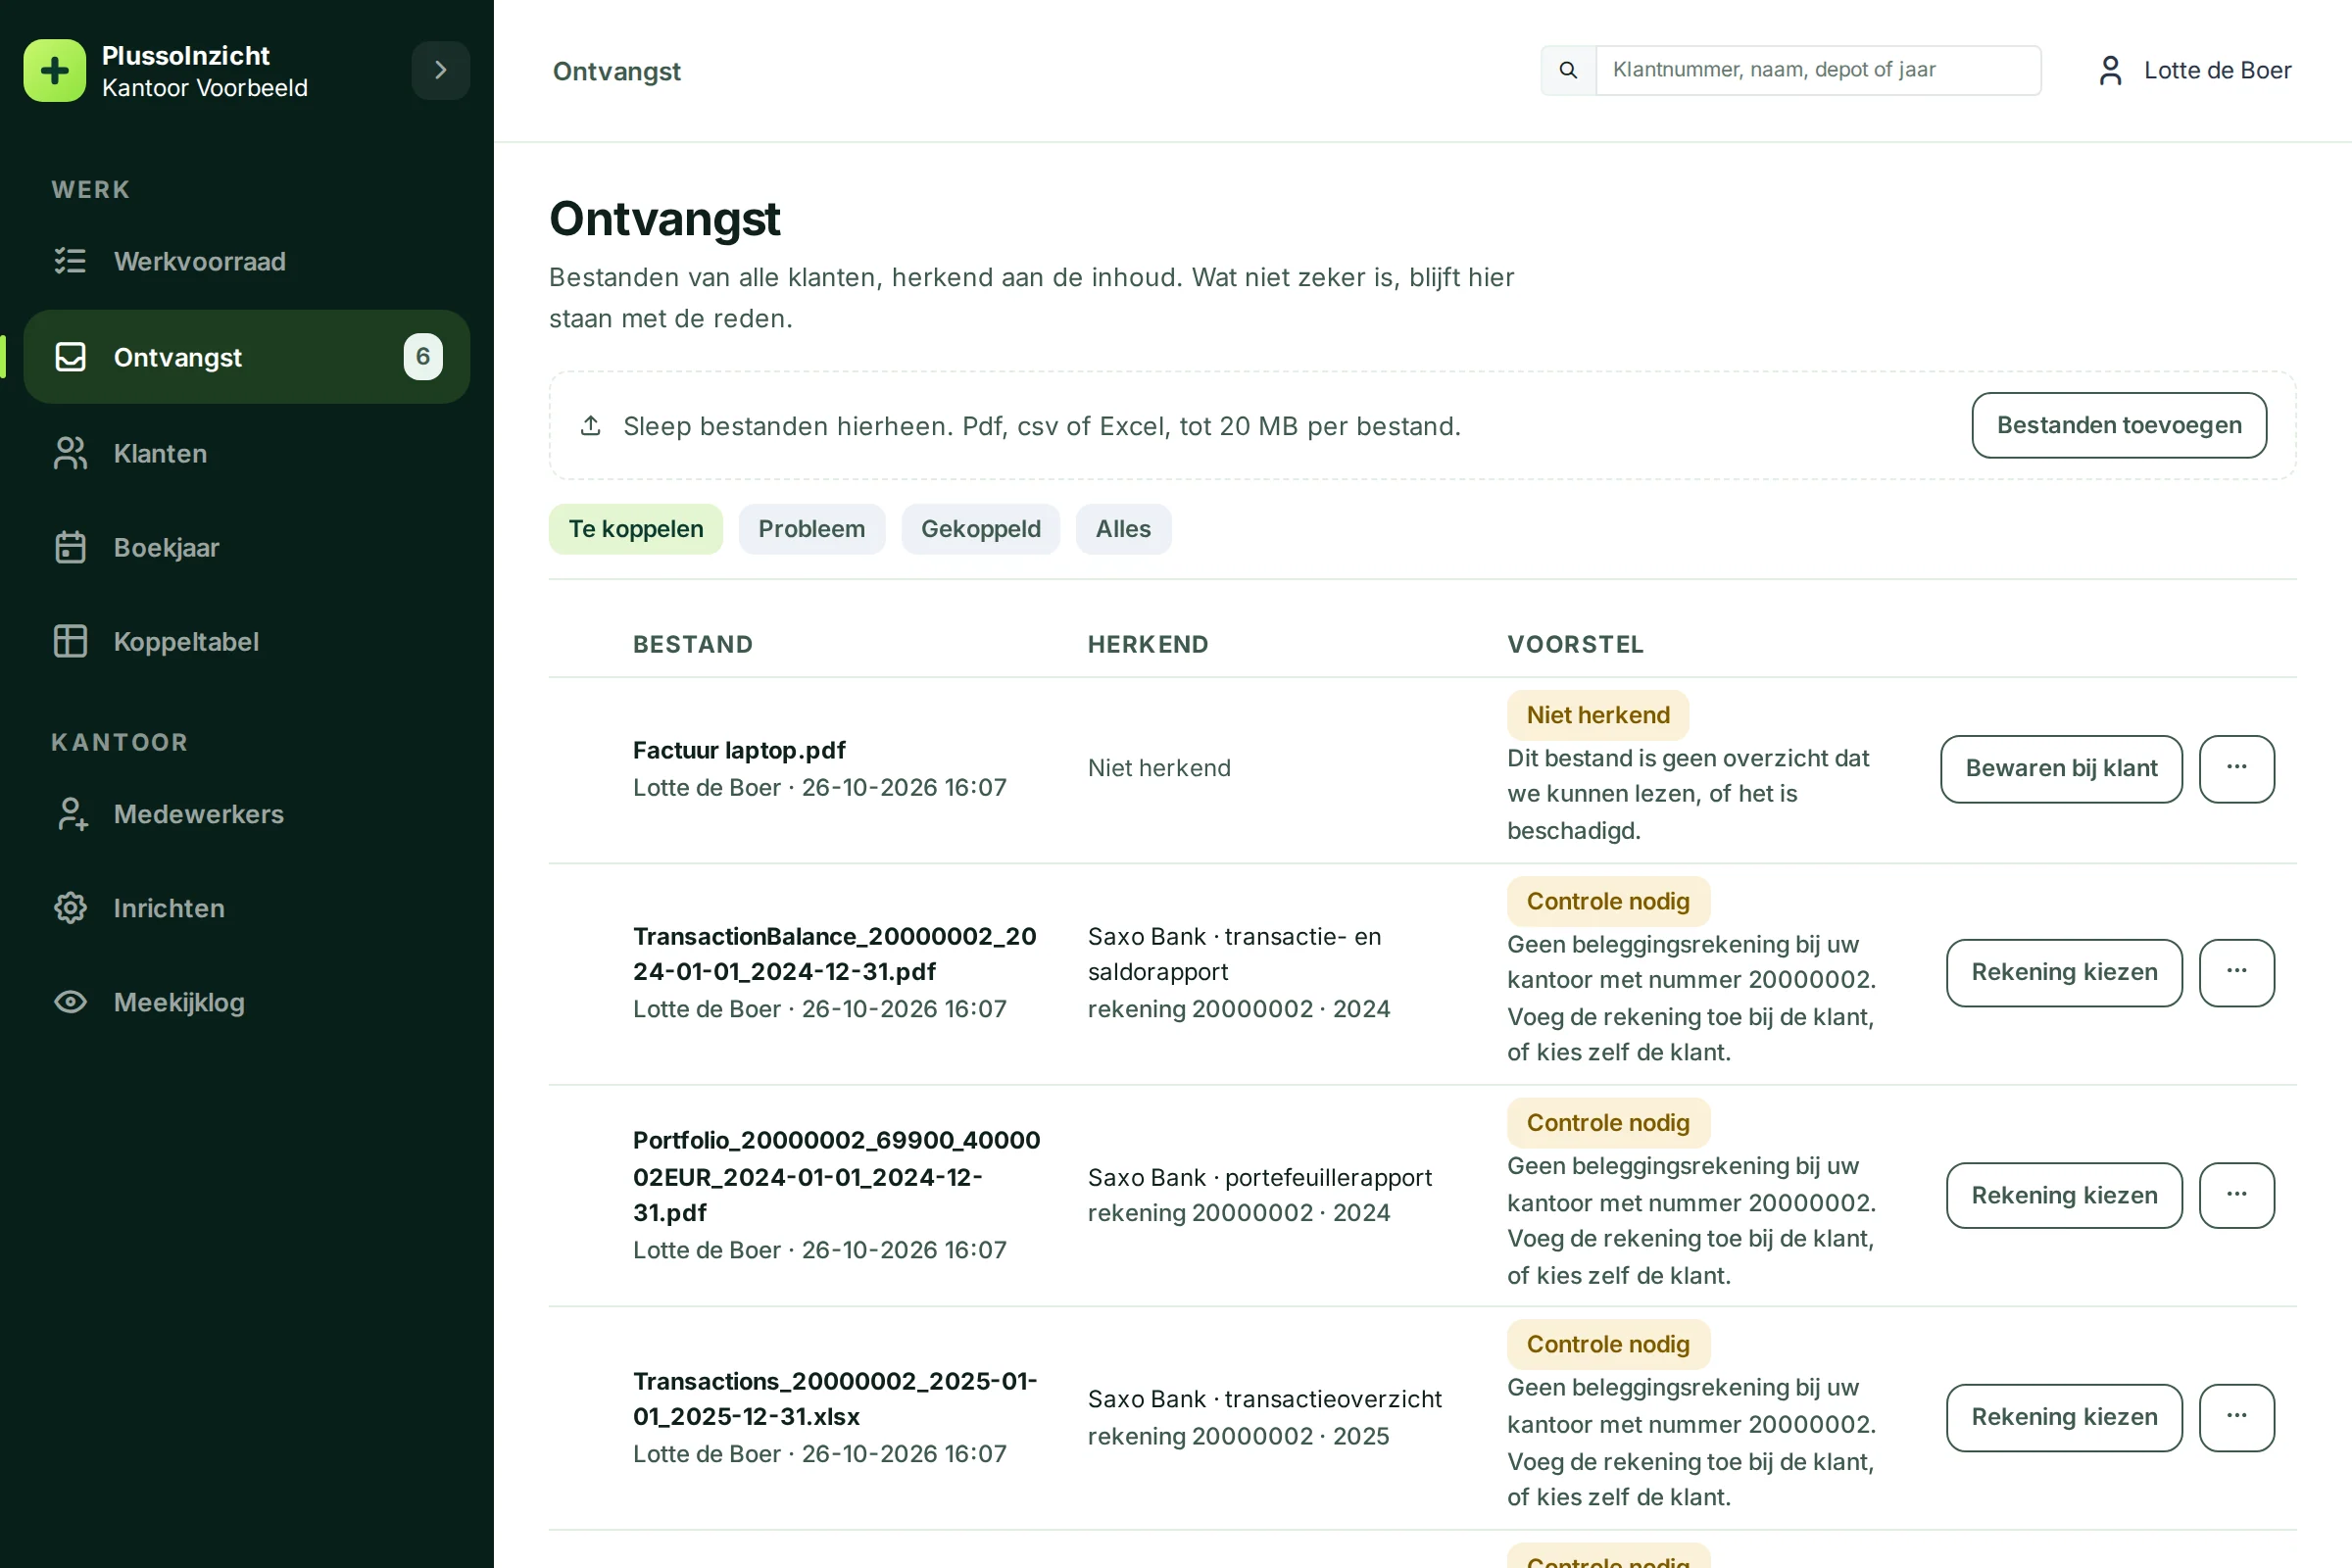The width and height of the screenshot is (2352, 1568).
Task: Click Bestanden toevoegen button
Action: coord(2119,425)
